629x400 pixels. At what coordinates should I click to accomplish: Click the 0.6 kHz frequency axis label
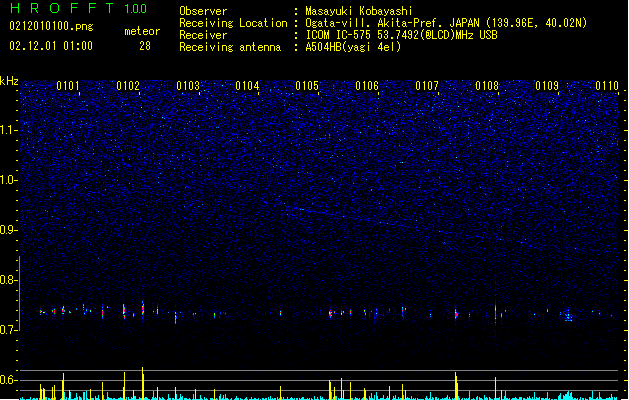(x=9, y=380)
